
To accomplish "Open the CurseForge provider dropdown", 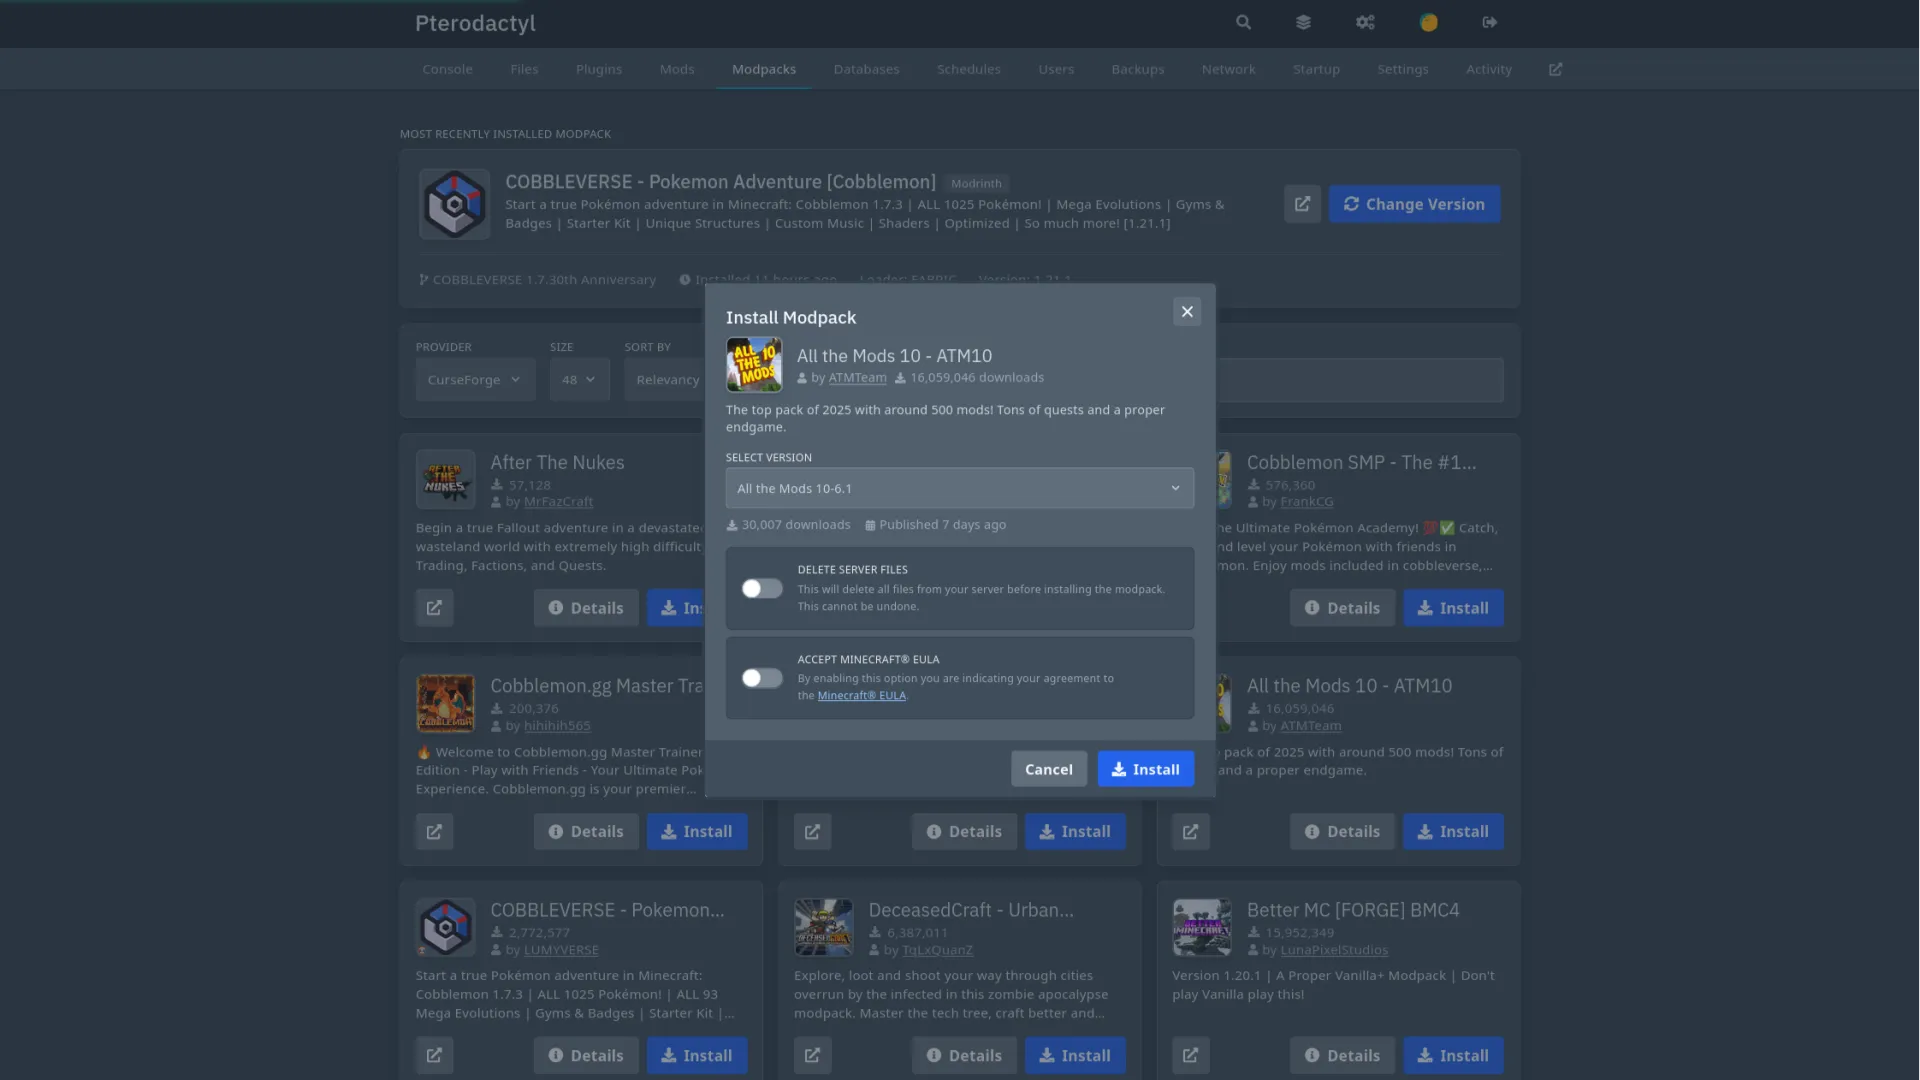I will coord(475,380).
